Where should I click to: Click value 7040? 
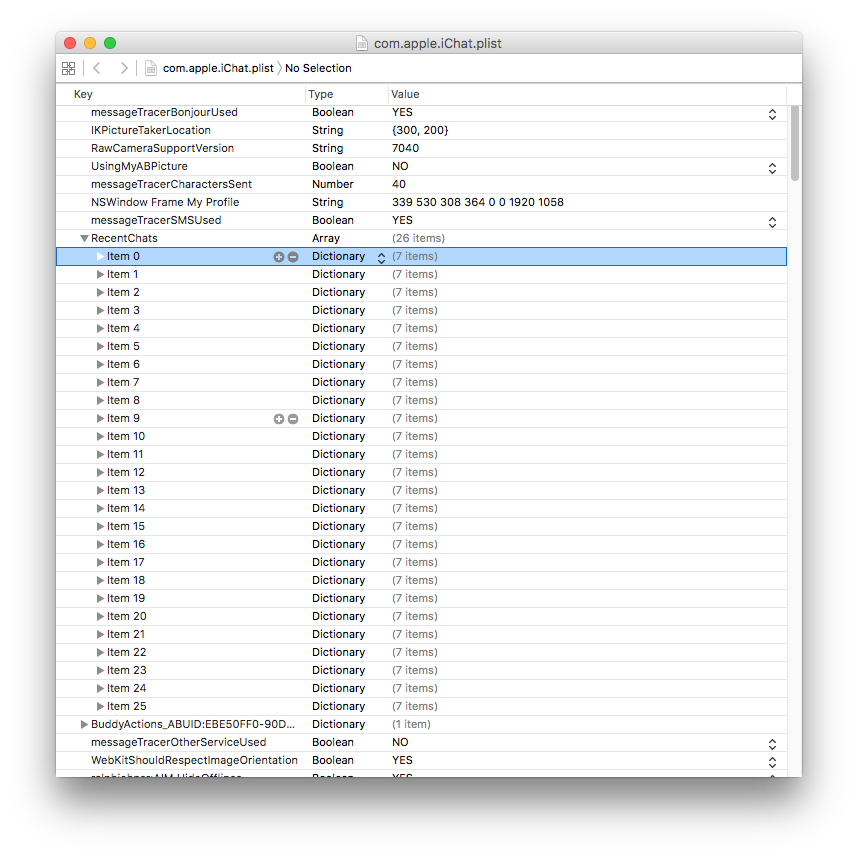coord(405,148)
